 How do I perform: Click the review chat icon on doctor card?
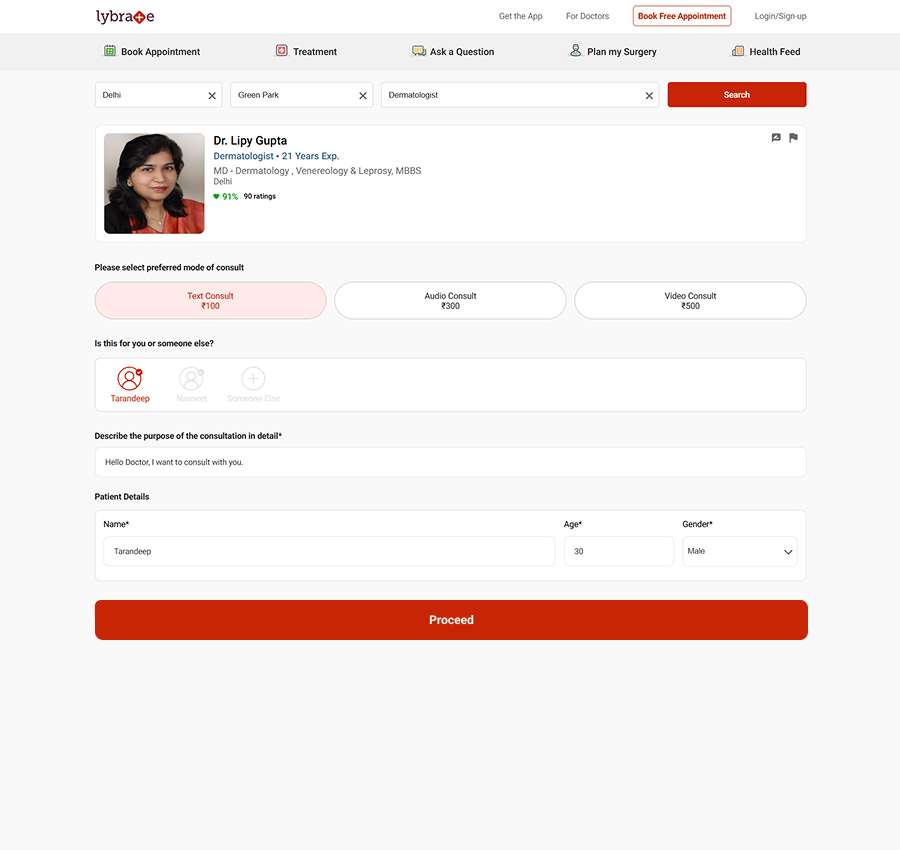[776, 137]
